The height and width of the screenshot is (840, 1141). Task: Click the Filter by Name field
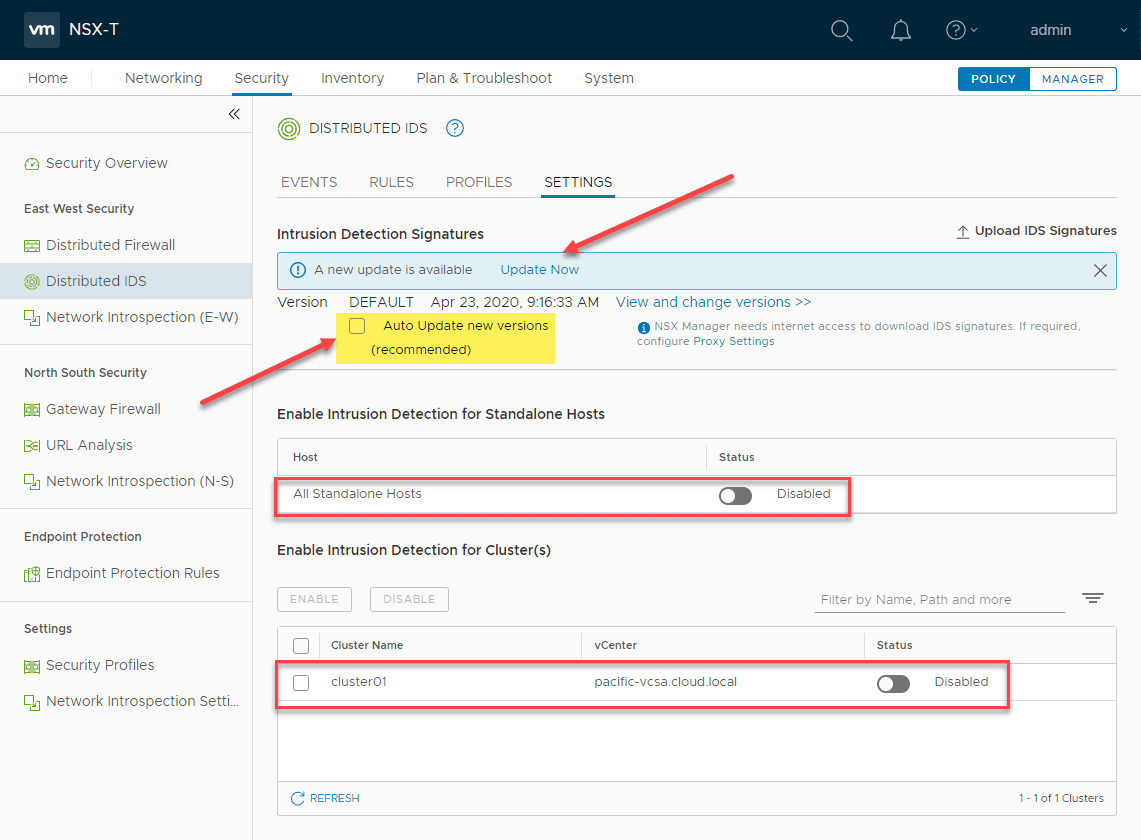pyautogui.click(x=938, y=599)
